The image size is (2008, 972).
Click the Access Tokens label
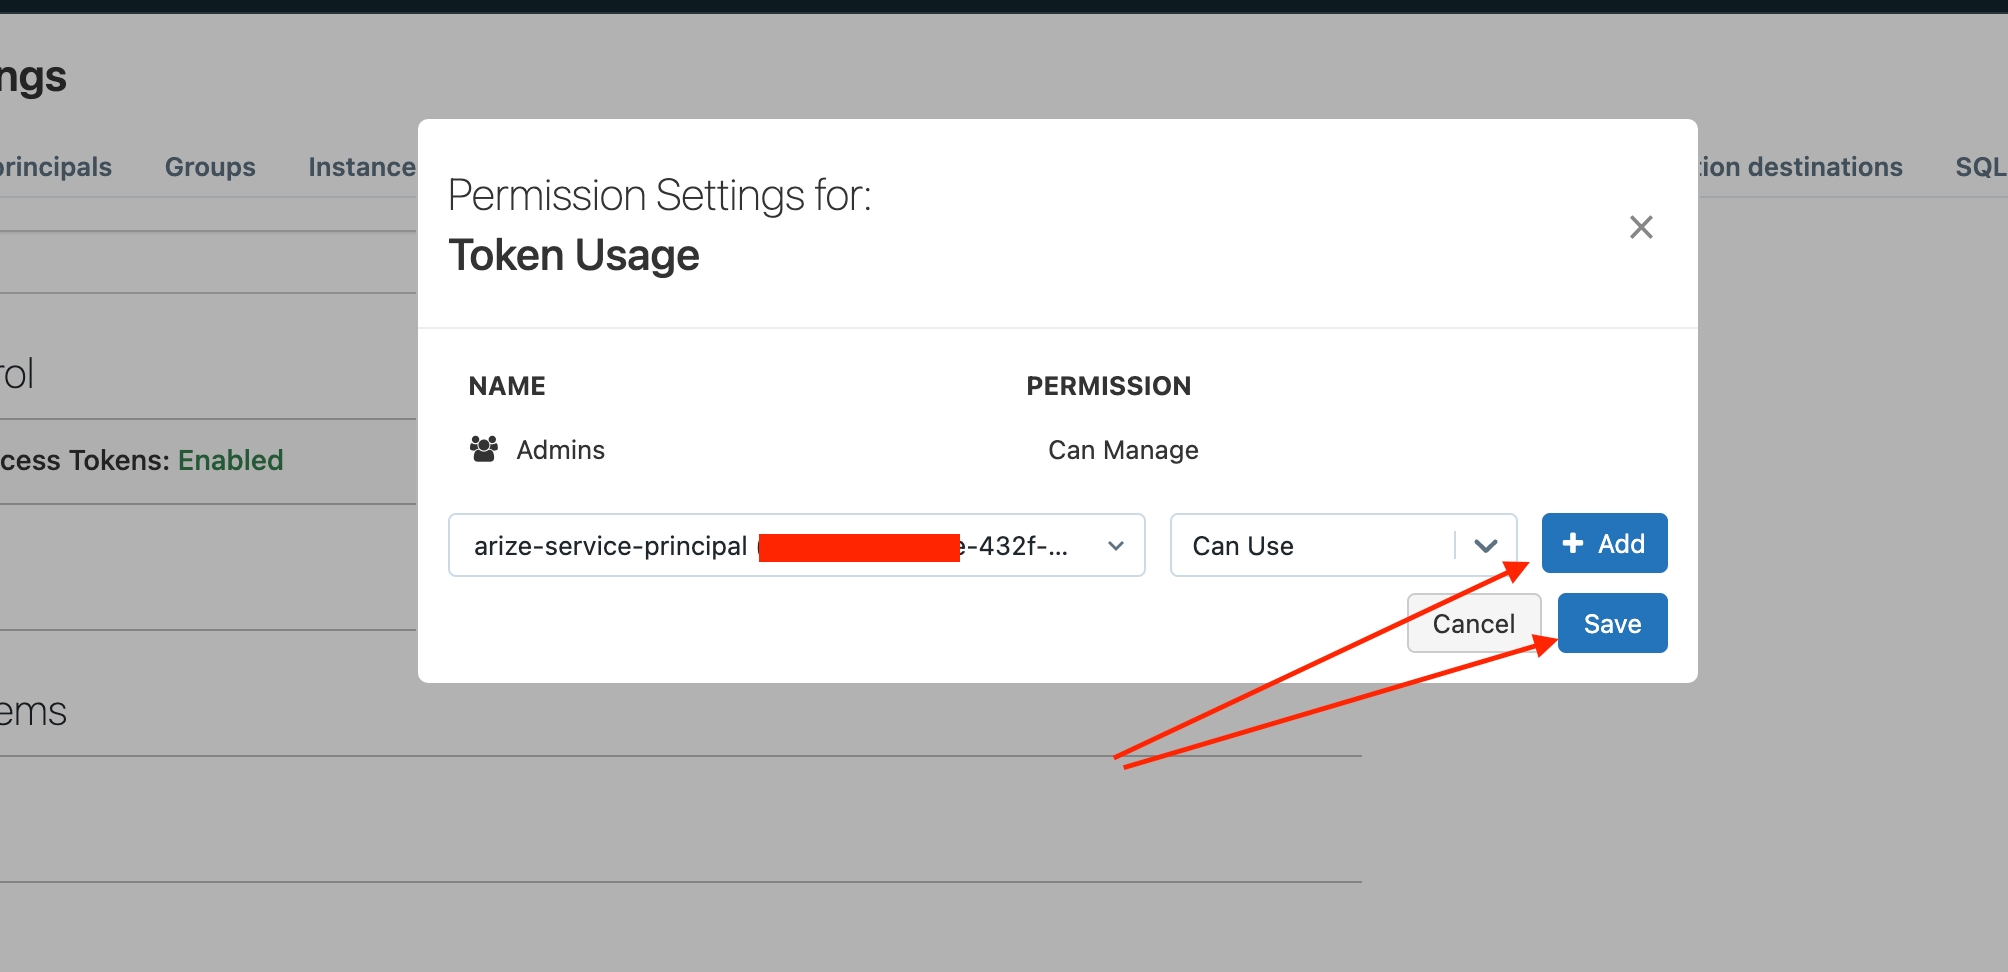(x=85, y=460)
